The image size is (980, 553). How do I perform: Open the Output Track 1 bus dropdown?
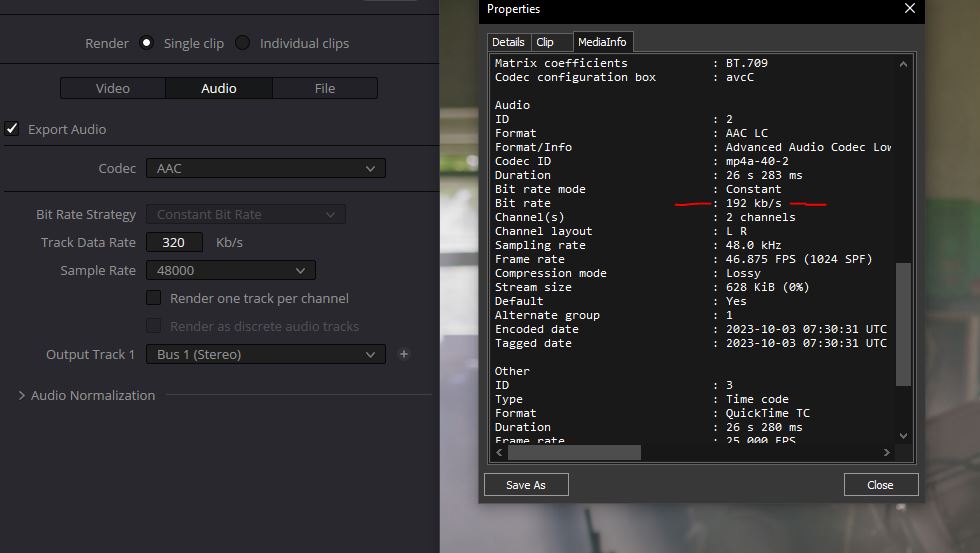[x=266, y=354]
